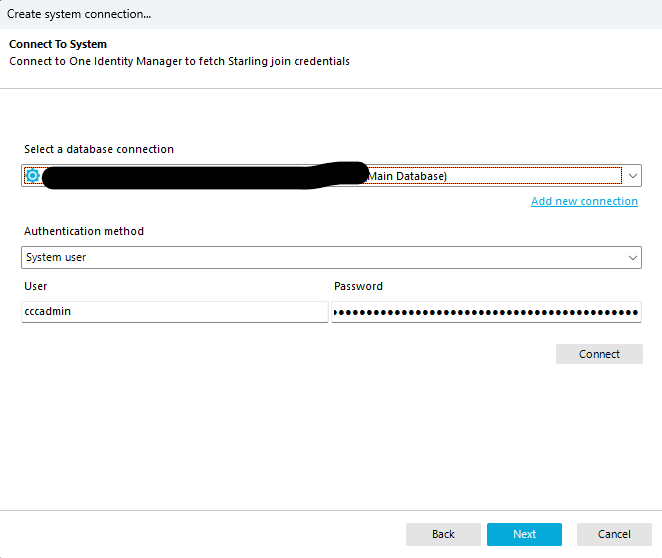The height and width of the screenshot is (558, 662).
Task: Click the 'Connect To System' heading
Action: click(x=58, y=45)
